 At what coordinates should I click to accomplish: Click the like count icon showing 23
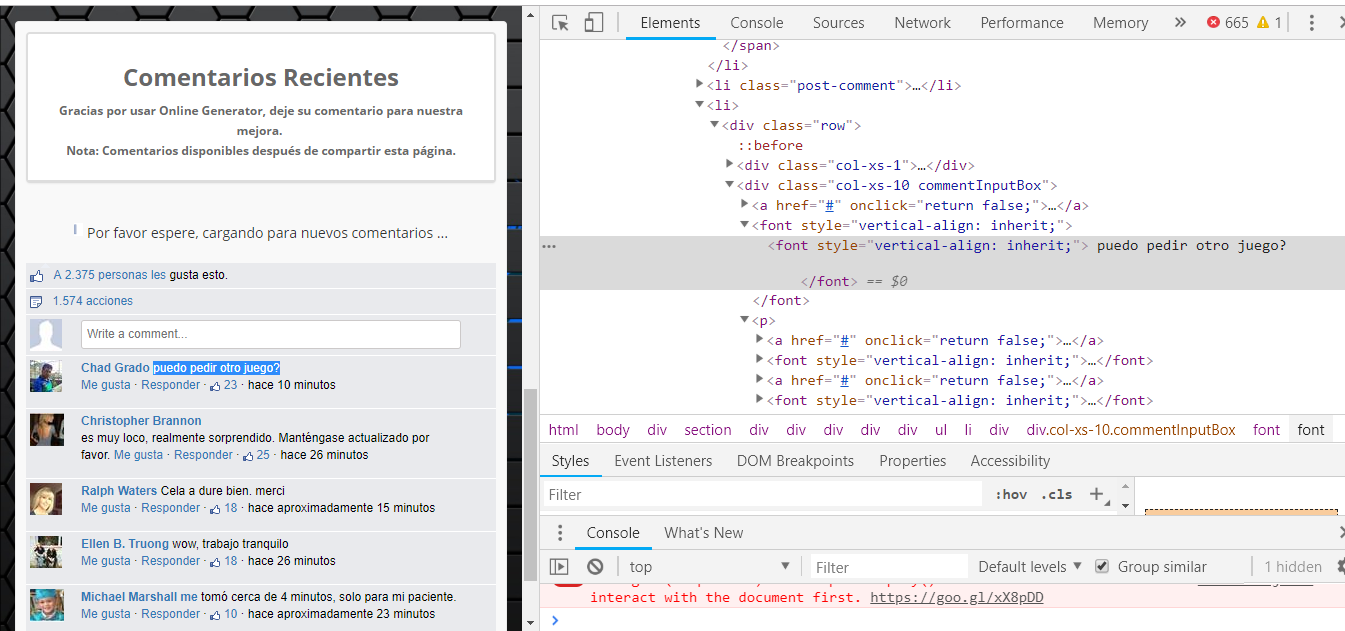[215, 385]
